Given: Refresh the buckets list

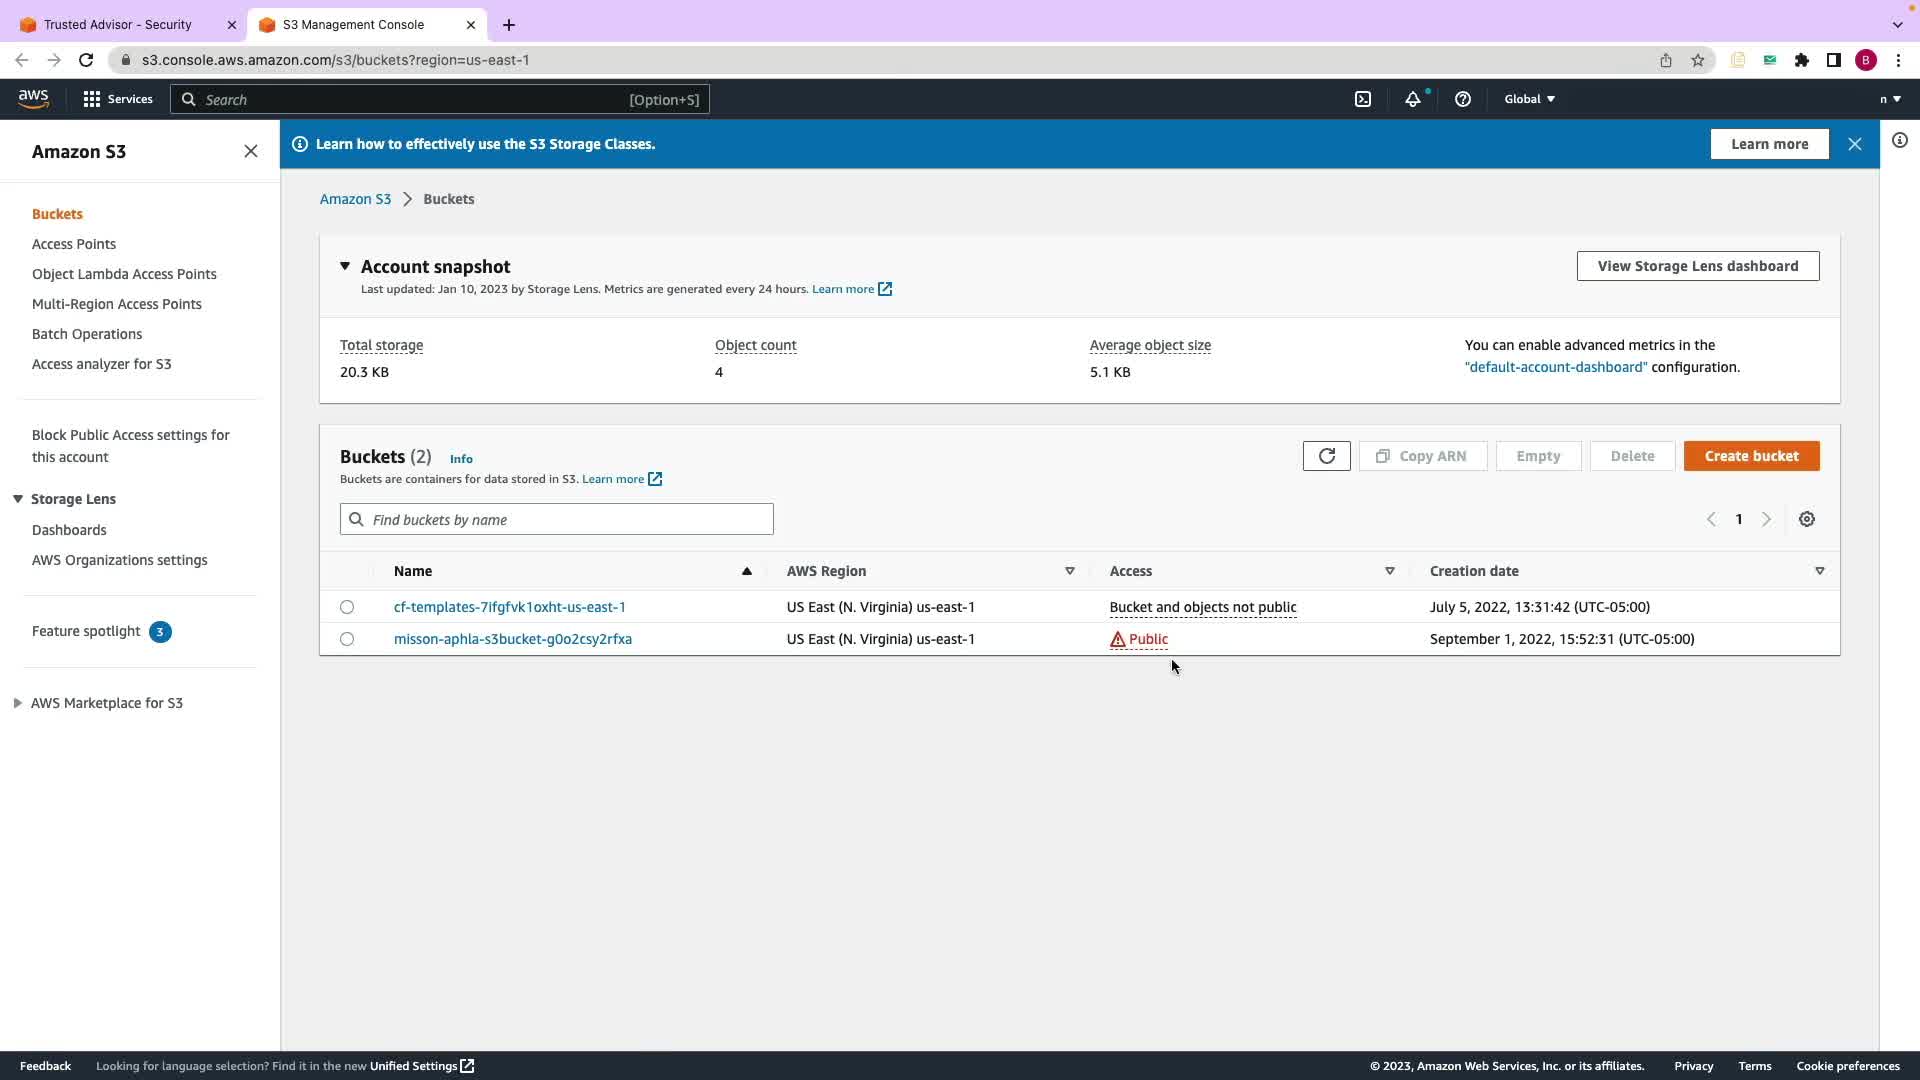Looking at the screenshot, I should pyautogui.click(x=1326, y=456).
